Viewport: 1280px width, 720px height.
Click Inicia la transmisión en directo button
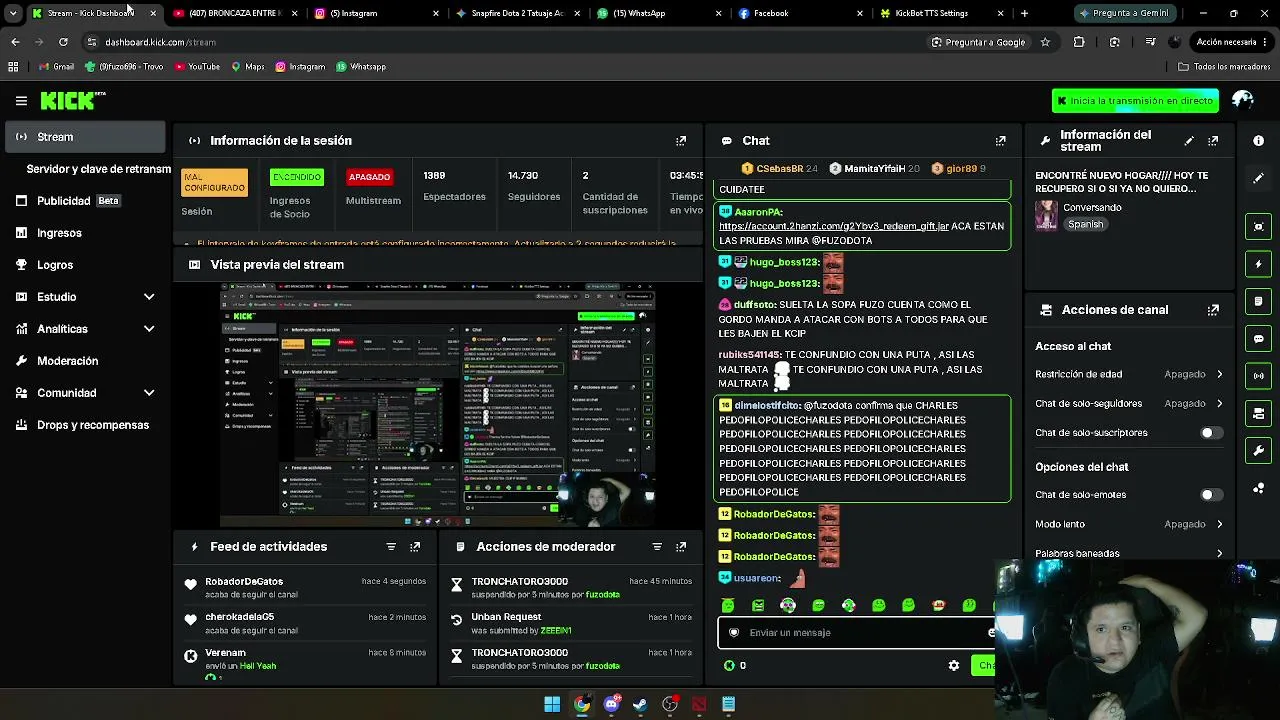pyautogui.click(x=1135, y=101)
